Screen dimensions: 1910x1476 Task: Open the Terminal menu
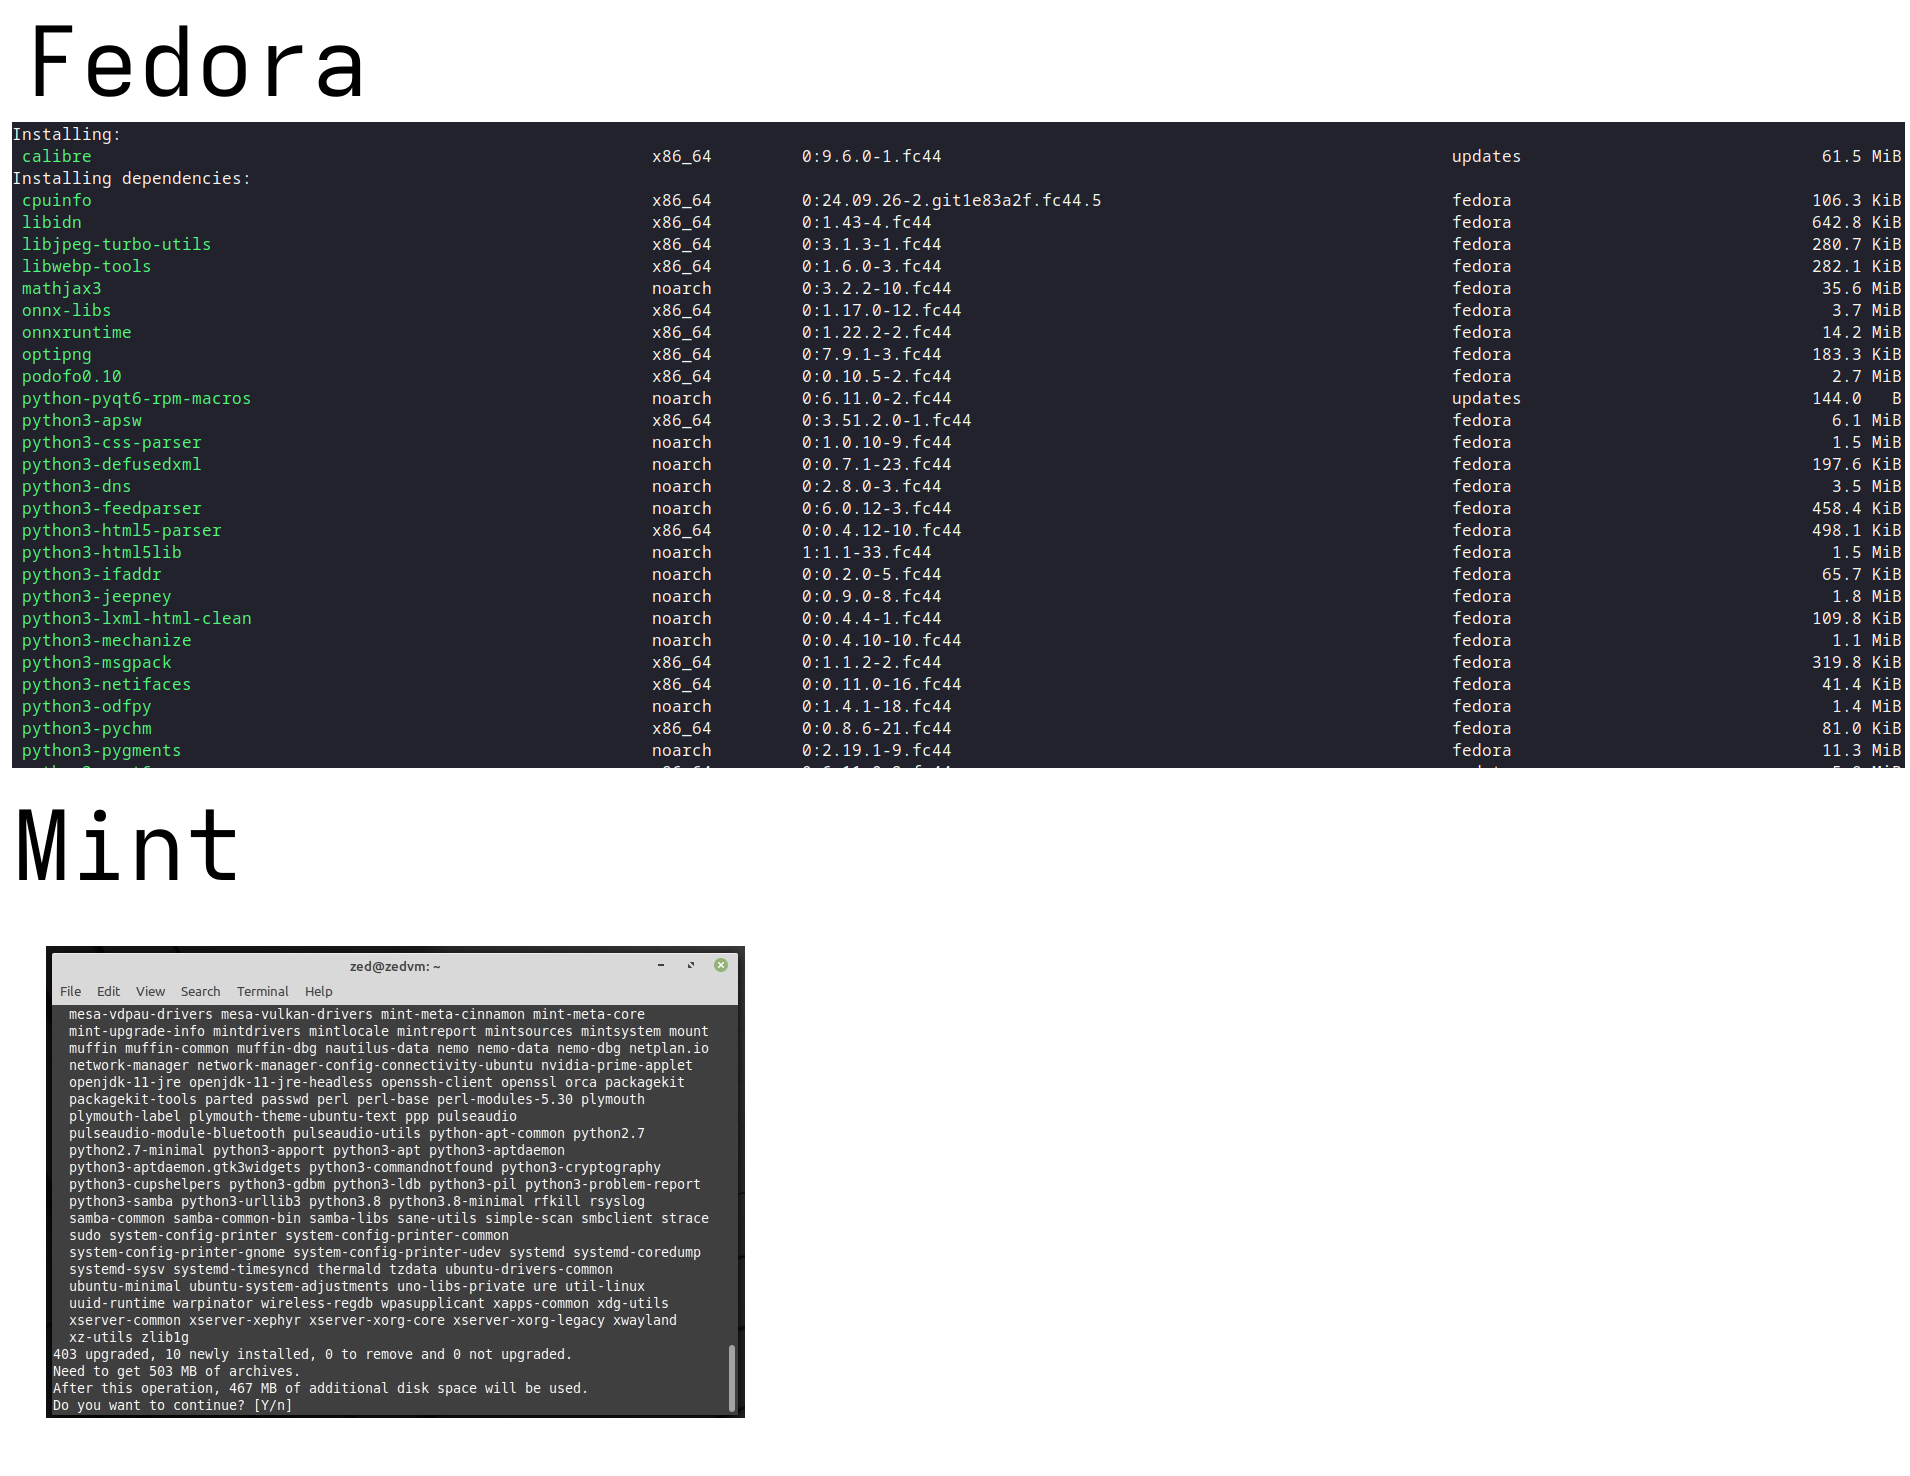262,991
